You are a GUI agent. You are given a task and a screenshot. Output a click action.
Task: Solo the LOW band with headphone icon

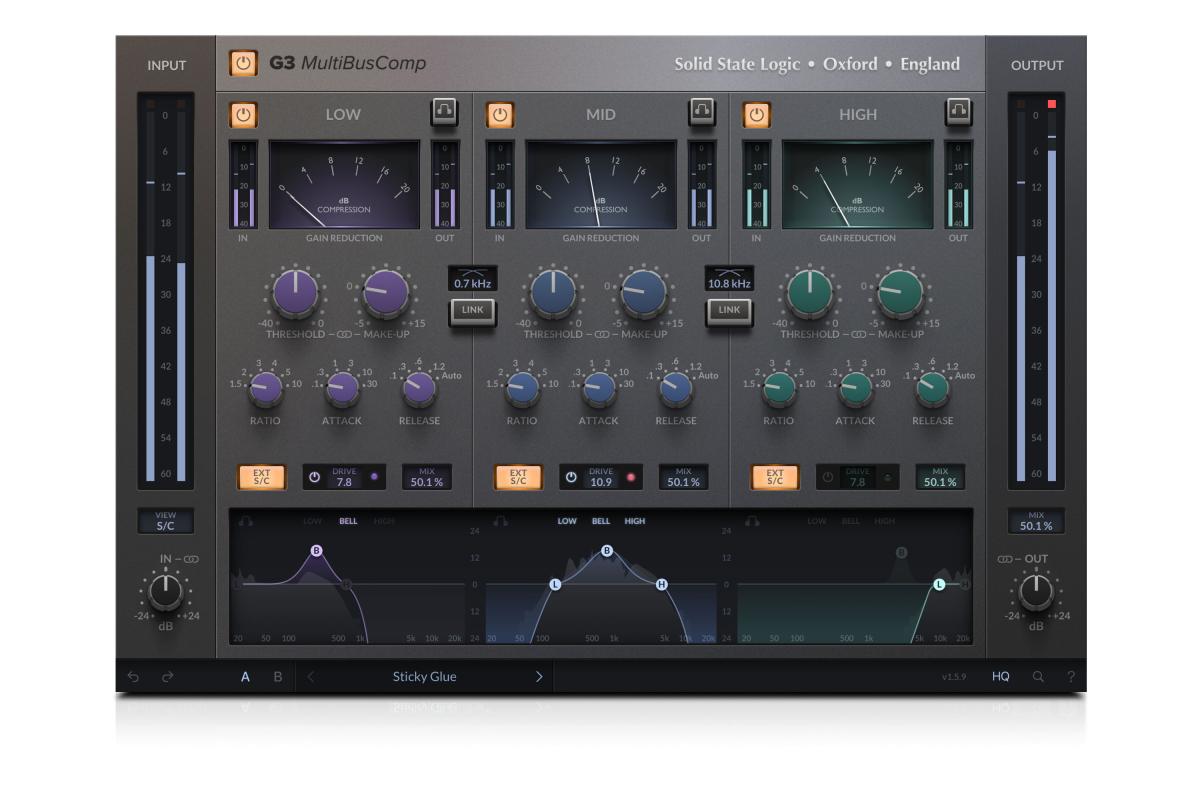(x=444, y=112)
